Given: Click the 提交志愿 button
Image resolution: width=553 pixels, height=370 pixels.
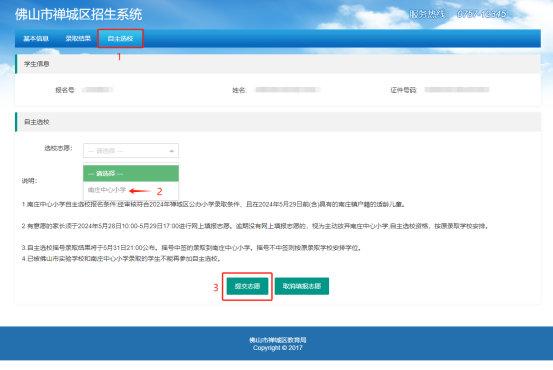Looking at the screenshot, I should (x=247, y=286).
